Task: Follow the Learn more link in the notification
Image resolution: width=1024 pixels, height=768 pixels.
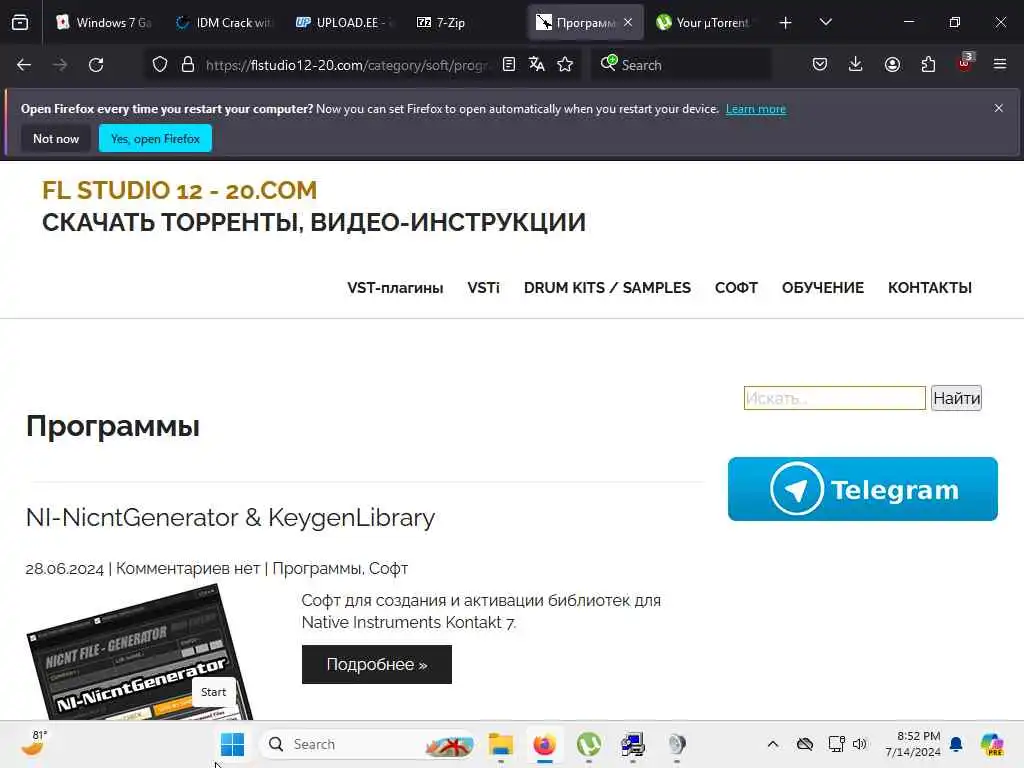Action: tap(756, 109)
